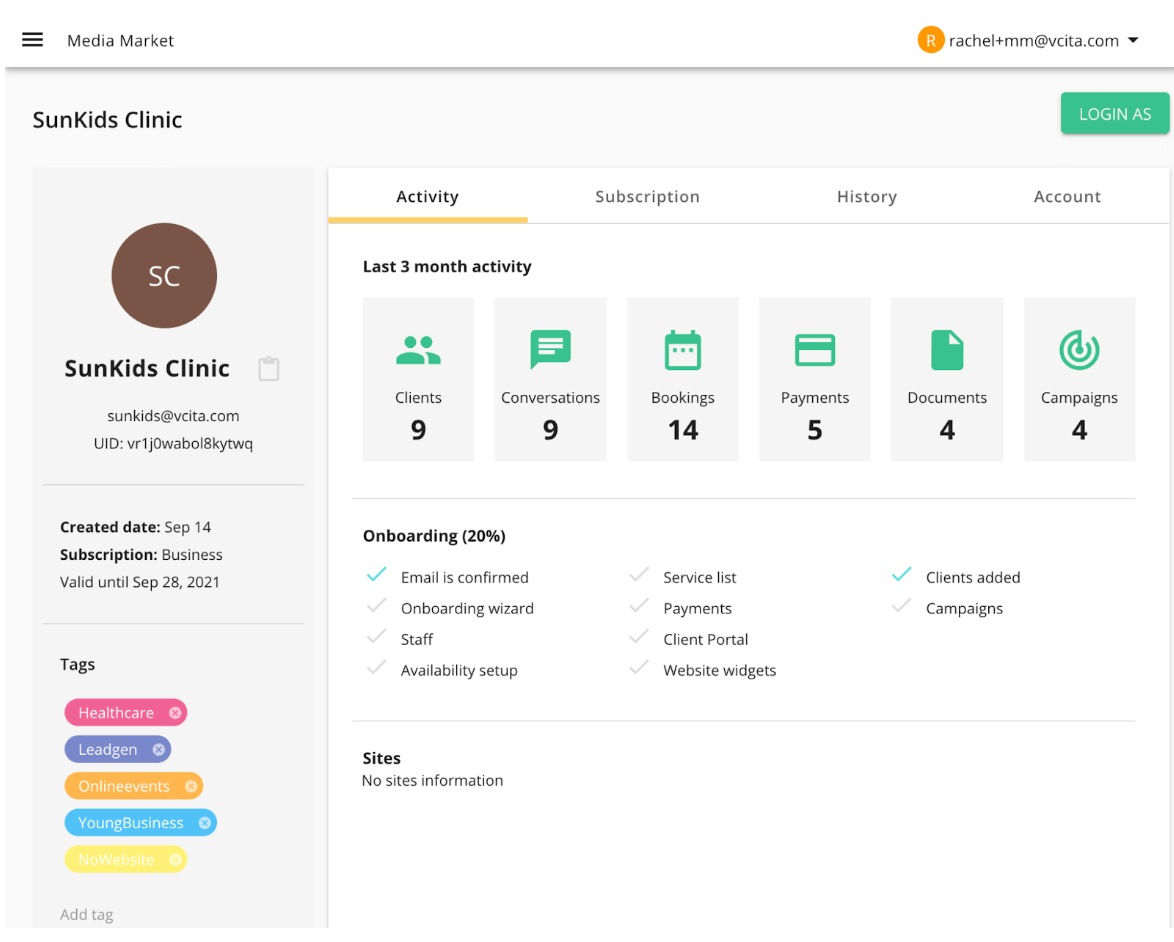
Task: Click the clipboard copy icon beside SunKids Clinic
Action: pyautogui.click(x=268, y=369)
